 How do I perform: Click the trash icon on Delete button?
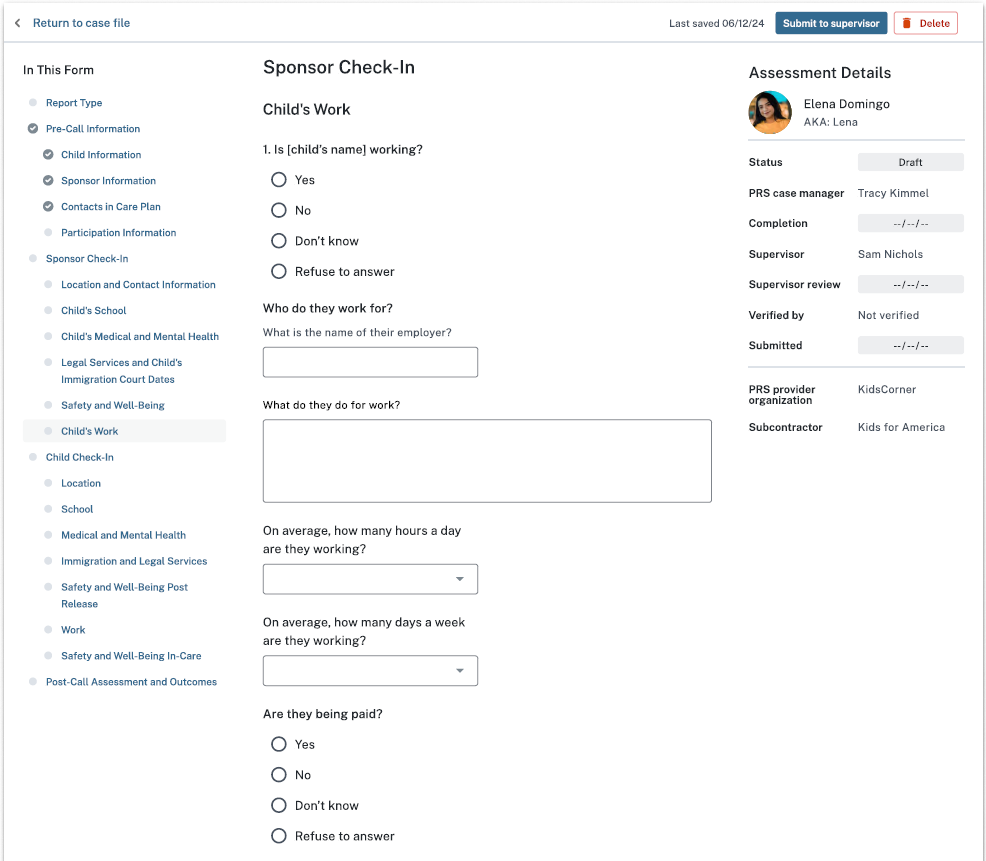coord(907,23)
